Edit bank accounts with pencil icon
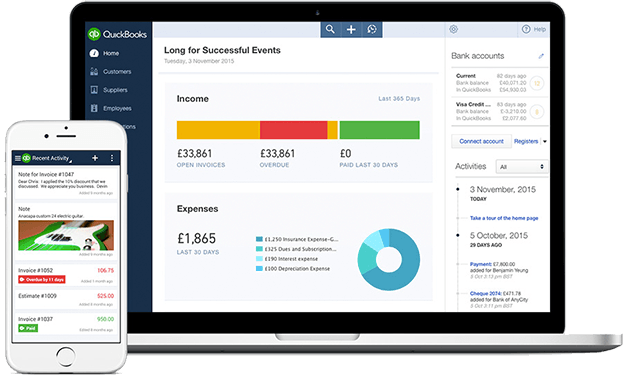This screenshot has width=627, height=375. 541,56
